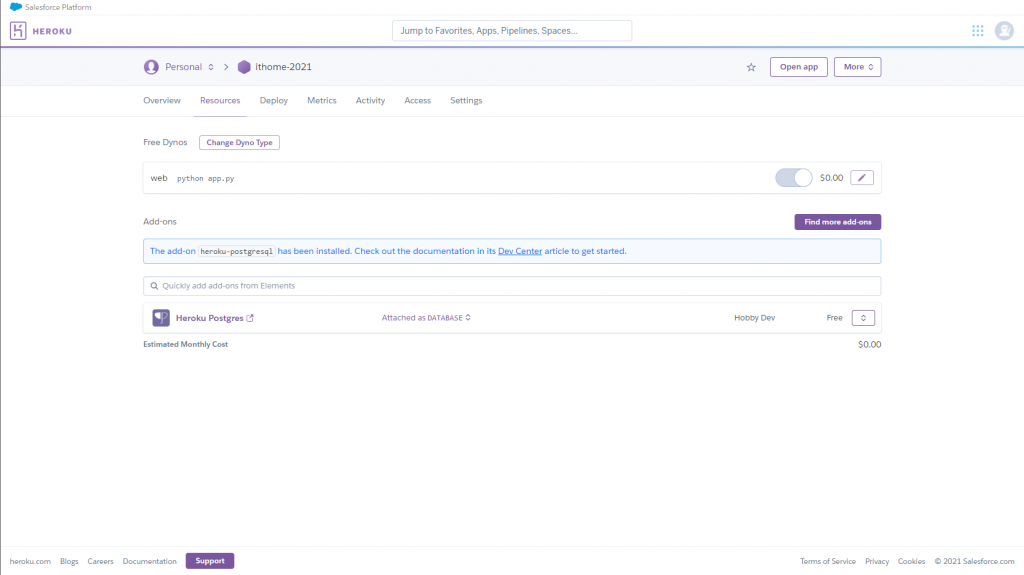Viewport: 1024px width, 575px height.
Task: Click the Personal account avatar icon
Action: [151, 67]
